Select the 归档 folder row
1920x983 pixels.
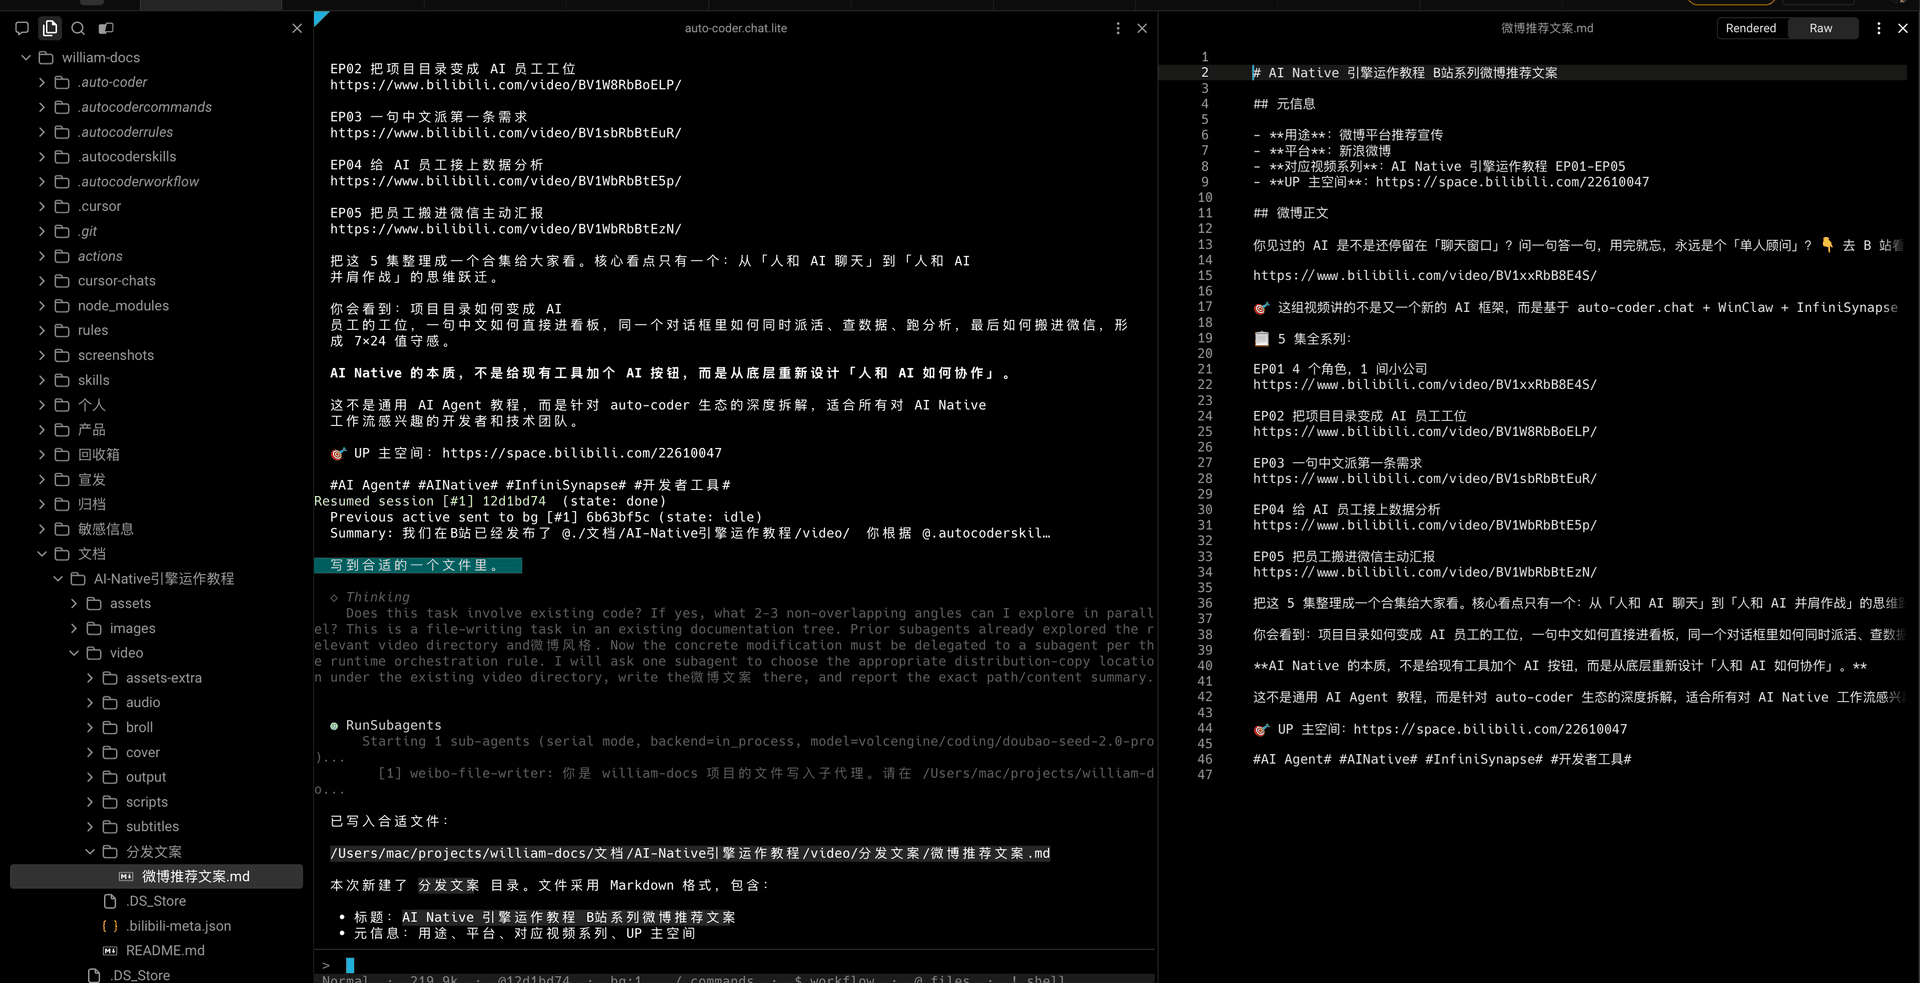156,504
